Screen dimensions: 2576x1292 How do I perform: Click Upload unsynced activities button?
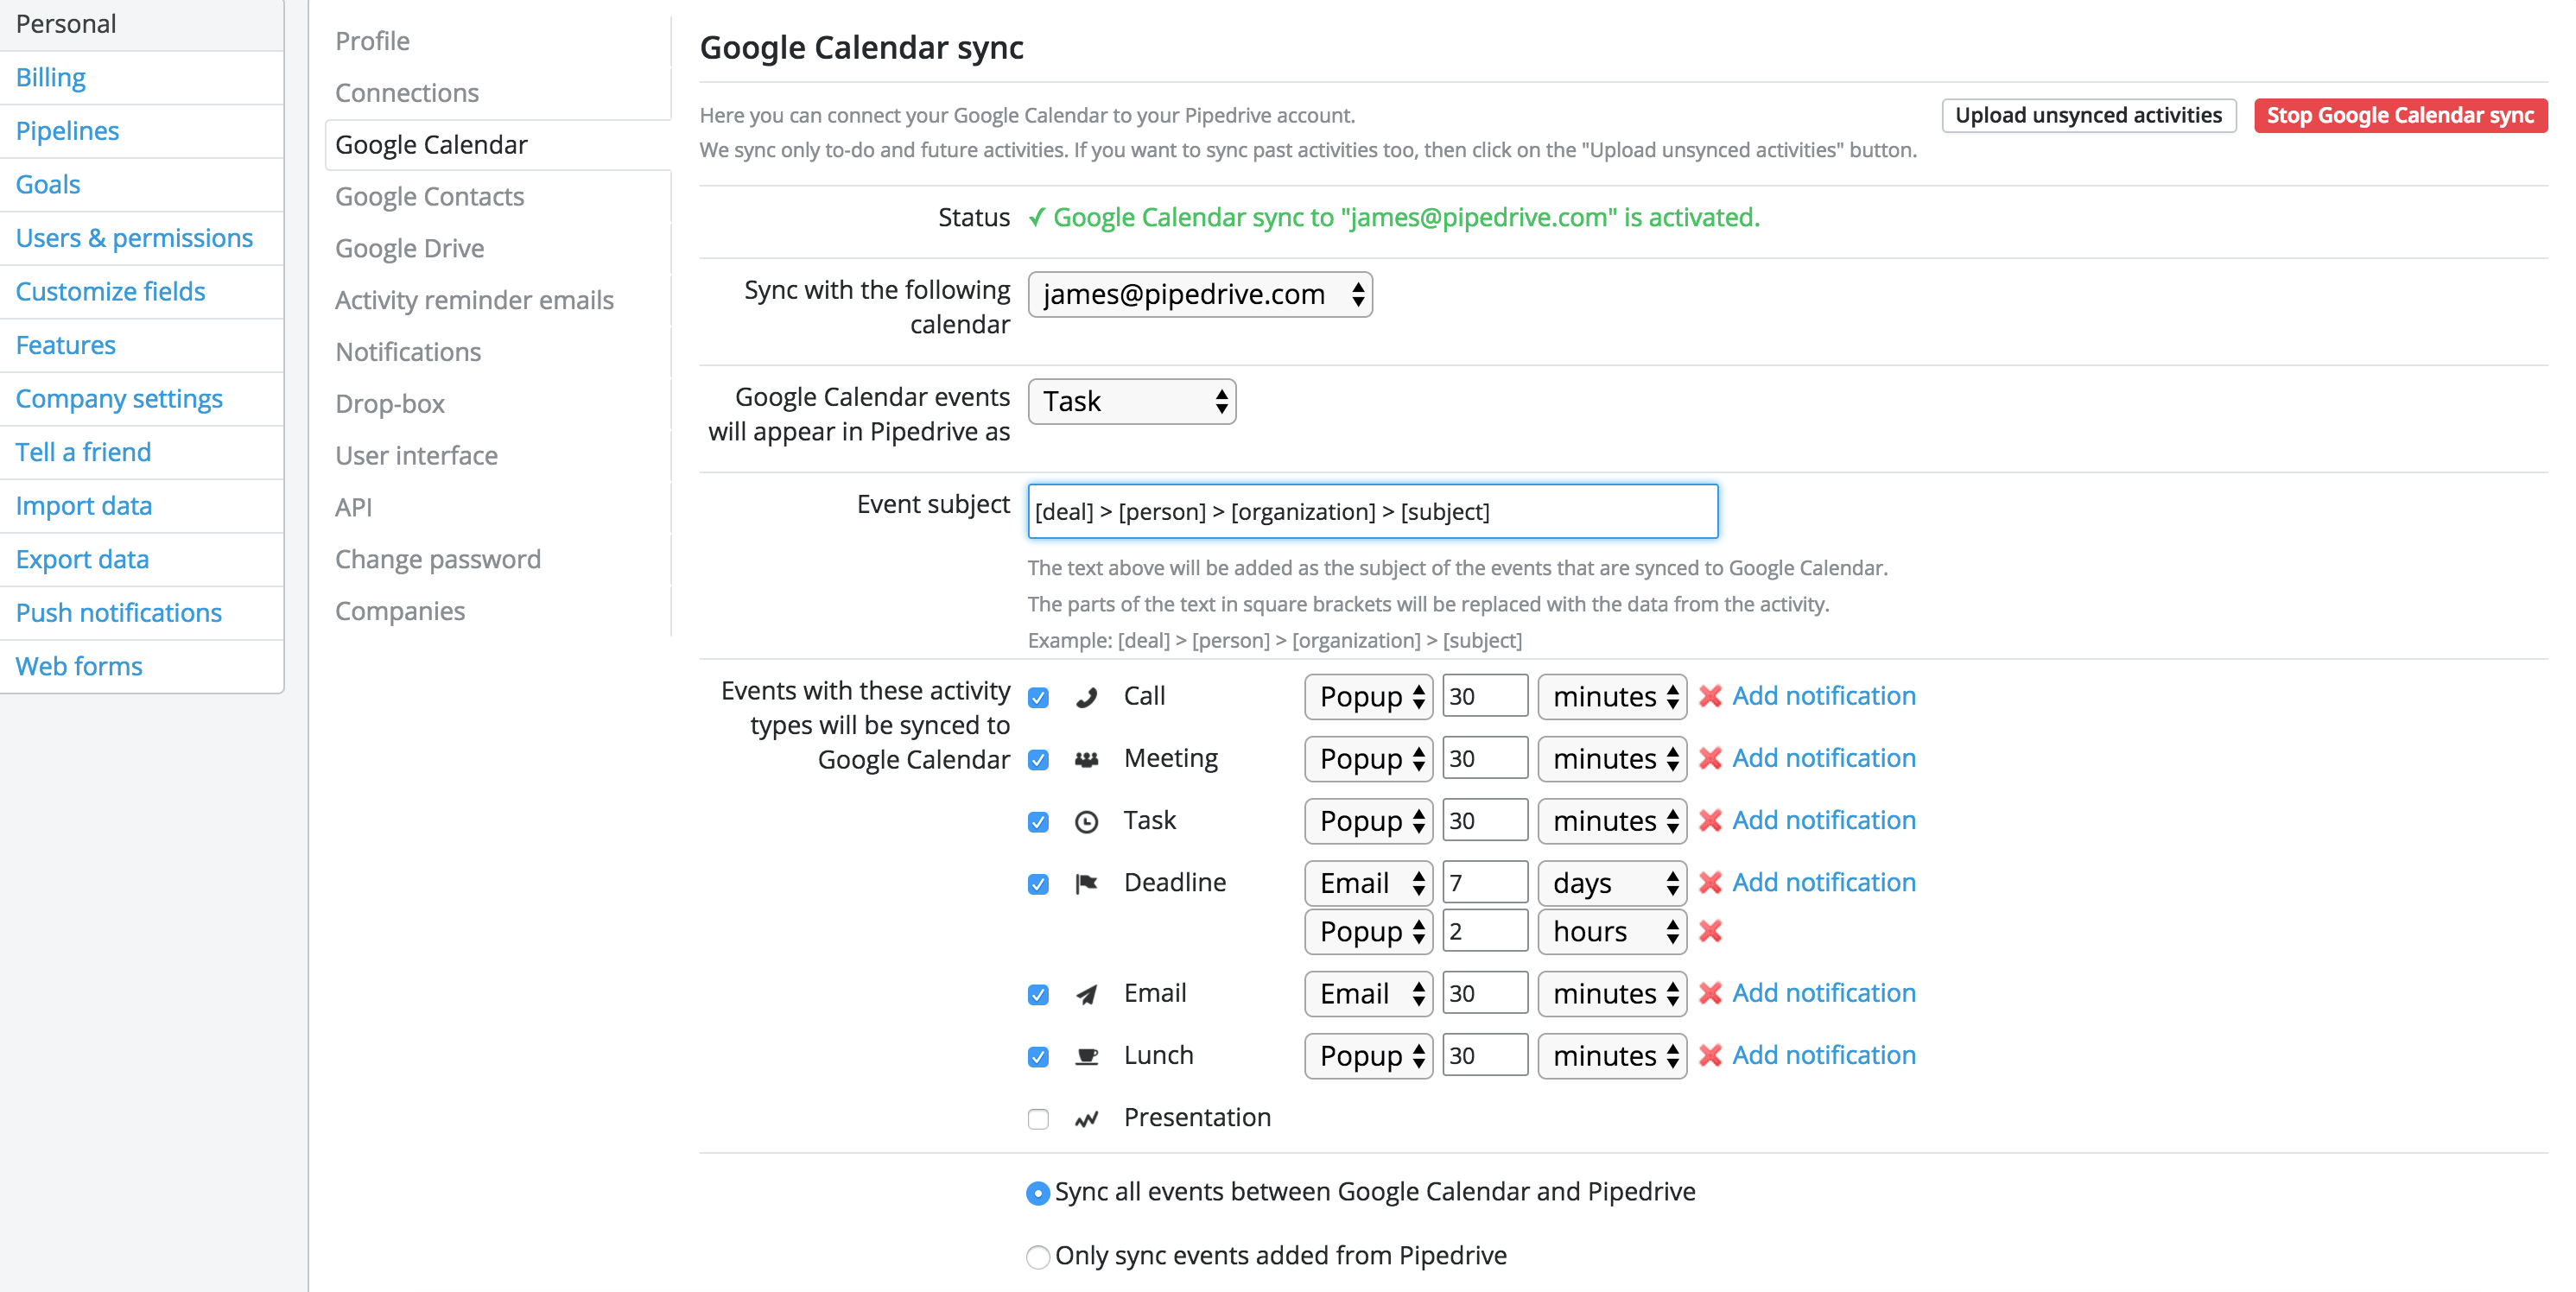[2088, 115]
